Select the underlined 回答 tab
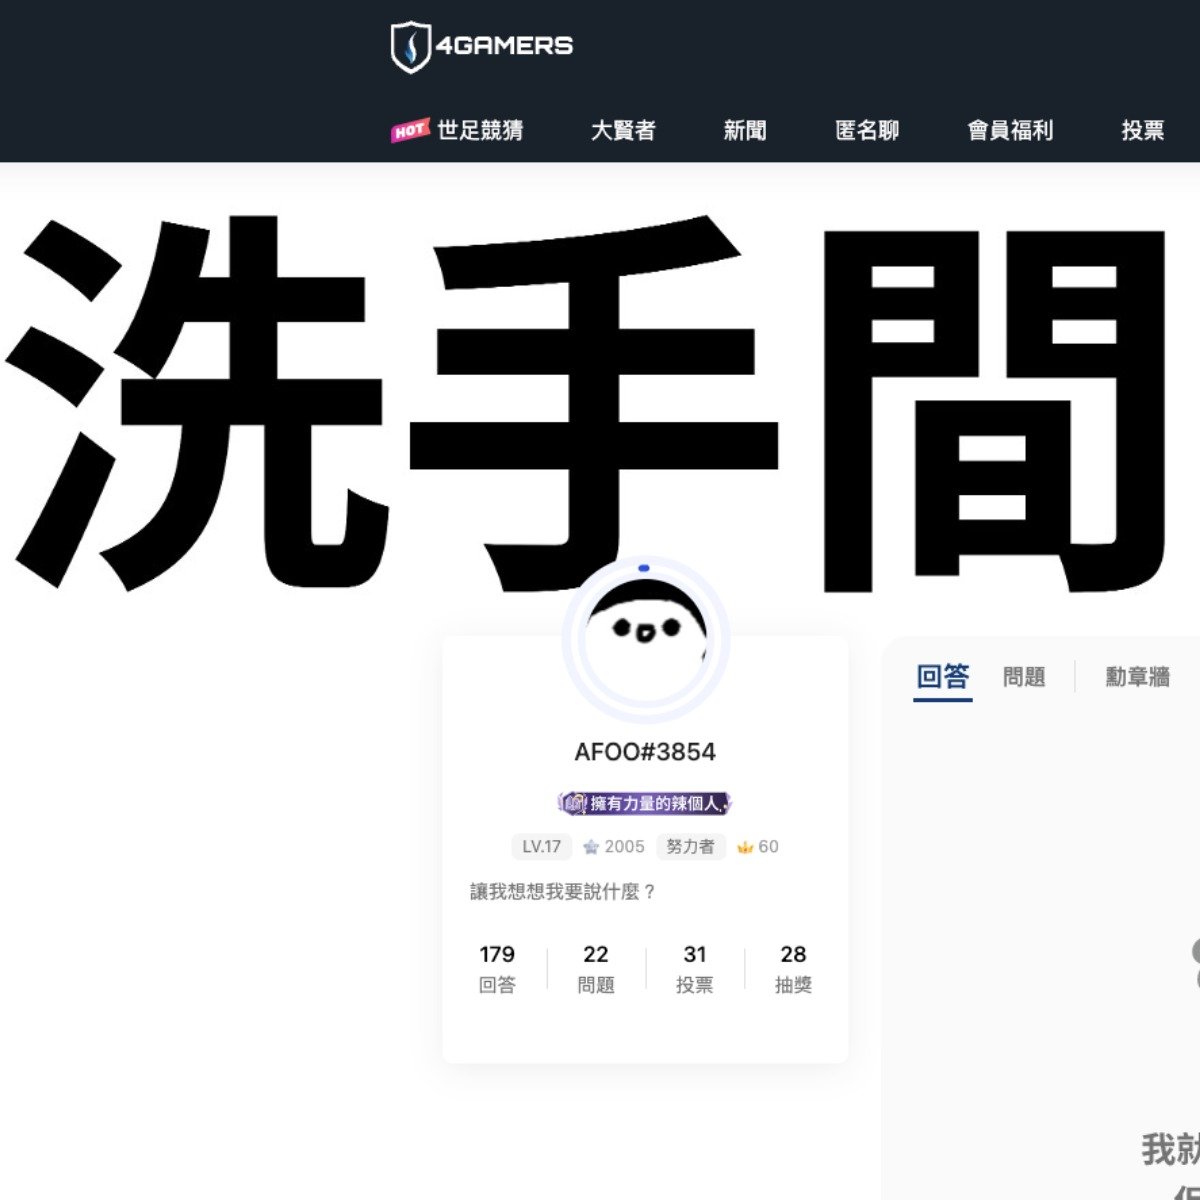This screenshot has width=1200, height=1200. click(942, 677)
